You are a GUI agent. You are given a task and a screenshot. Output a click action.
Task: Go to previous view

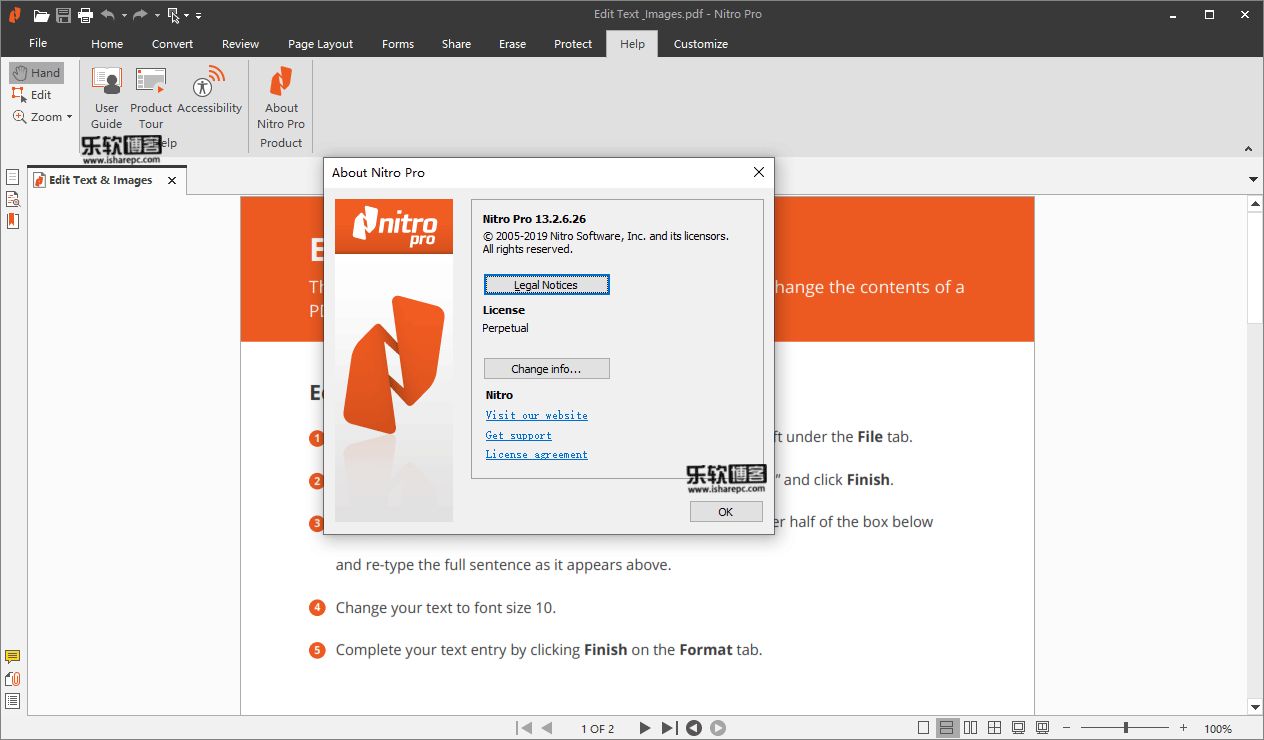(x=694, y=728)
